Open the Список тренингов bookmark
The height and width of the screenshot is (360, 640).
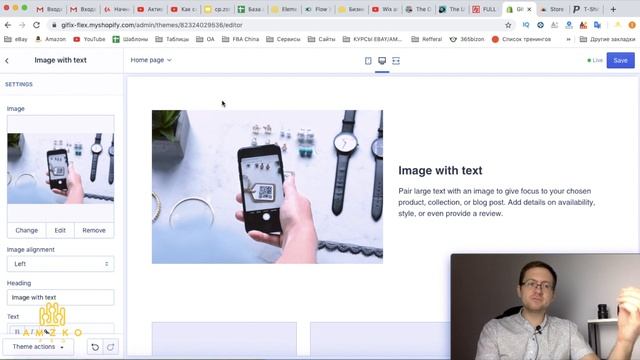pos(521,39)
